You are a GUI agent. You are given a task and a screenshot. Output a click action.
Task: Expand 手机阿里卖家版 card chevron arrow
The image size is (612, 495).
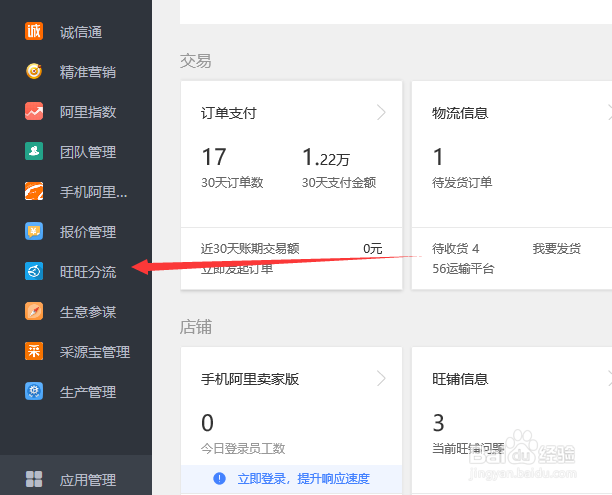click(x=381, y=378)
